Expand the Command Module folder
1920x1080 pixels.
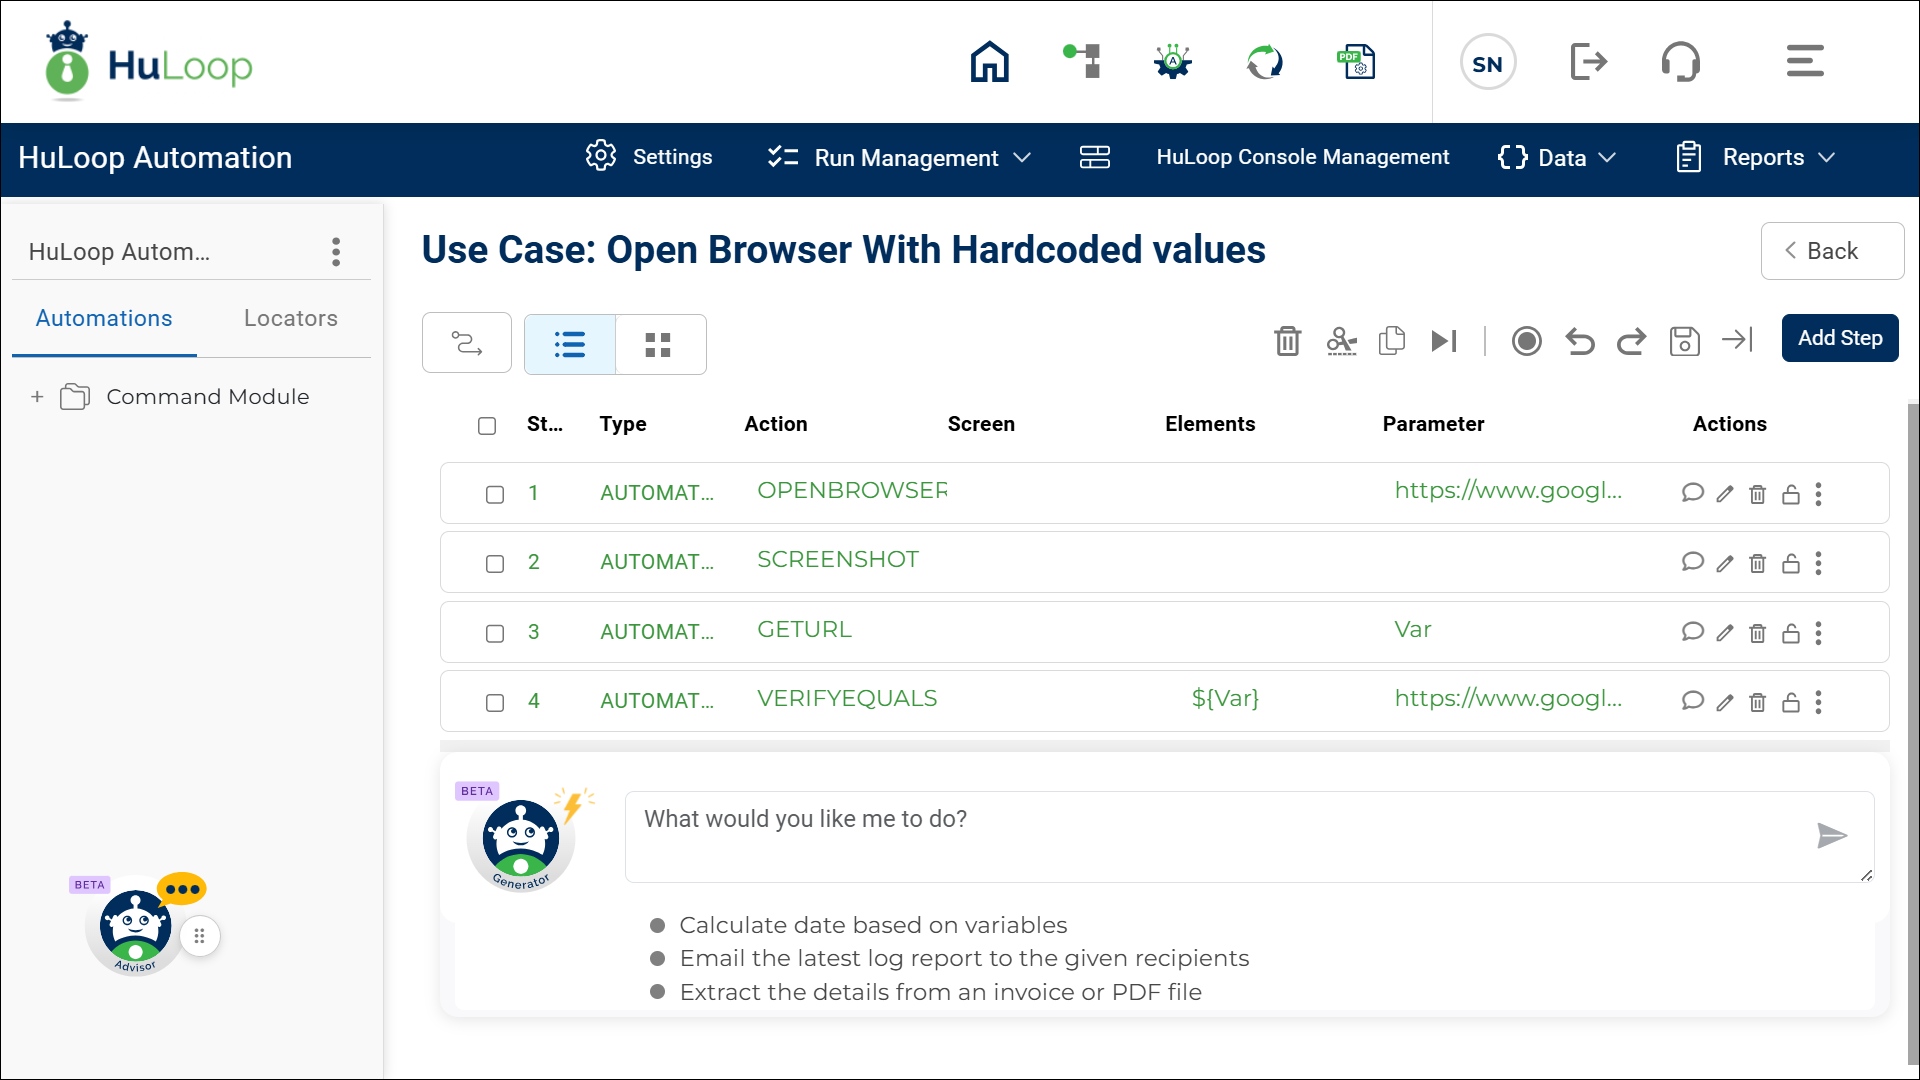coord(37,397)
